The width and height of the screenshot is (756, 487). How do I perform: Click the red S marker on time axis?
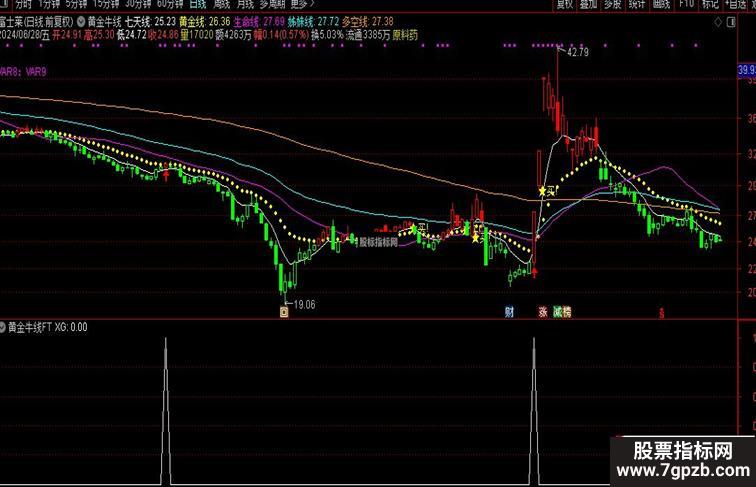click(x=662, y=313)
